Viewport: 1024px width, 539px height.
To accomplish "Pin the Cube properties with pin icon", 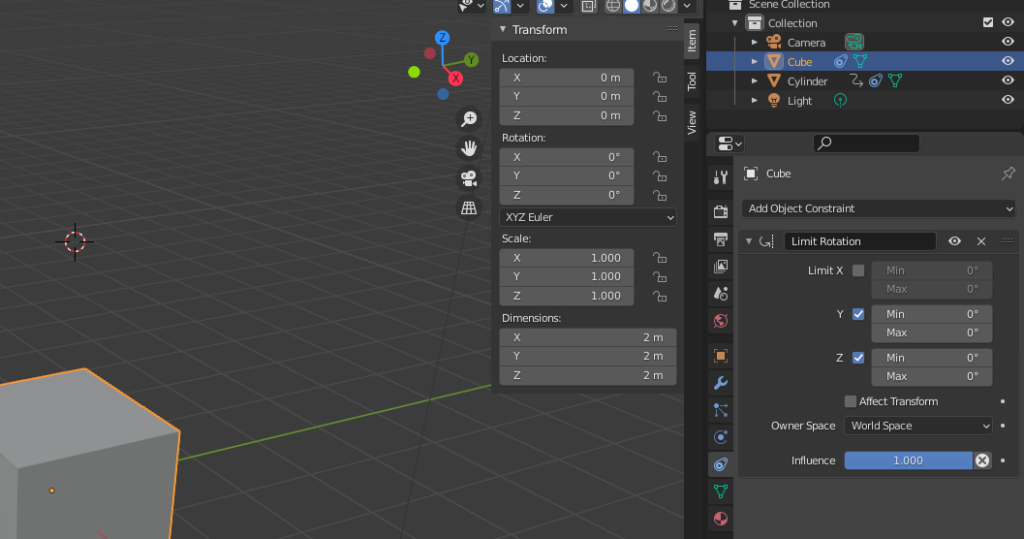I will [1008, 174].
